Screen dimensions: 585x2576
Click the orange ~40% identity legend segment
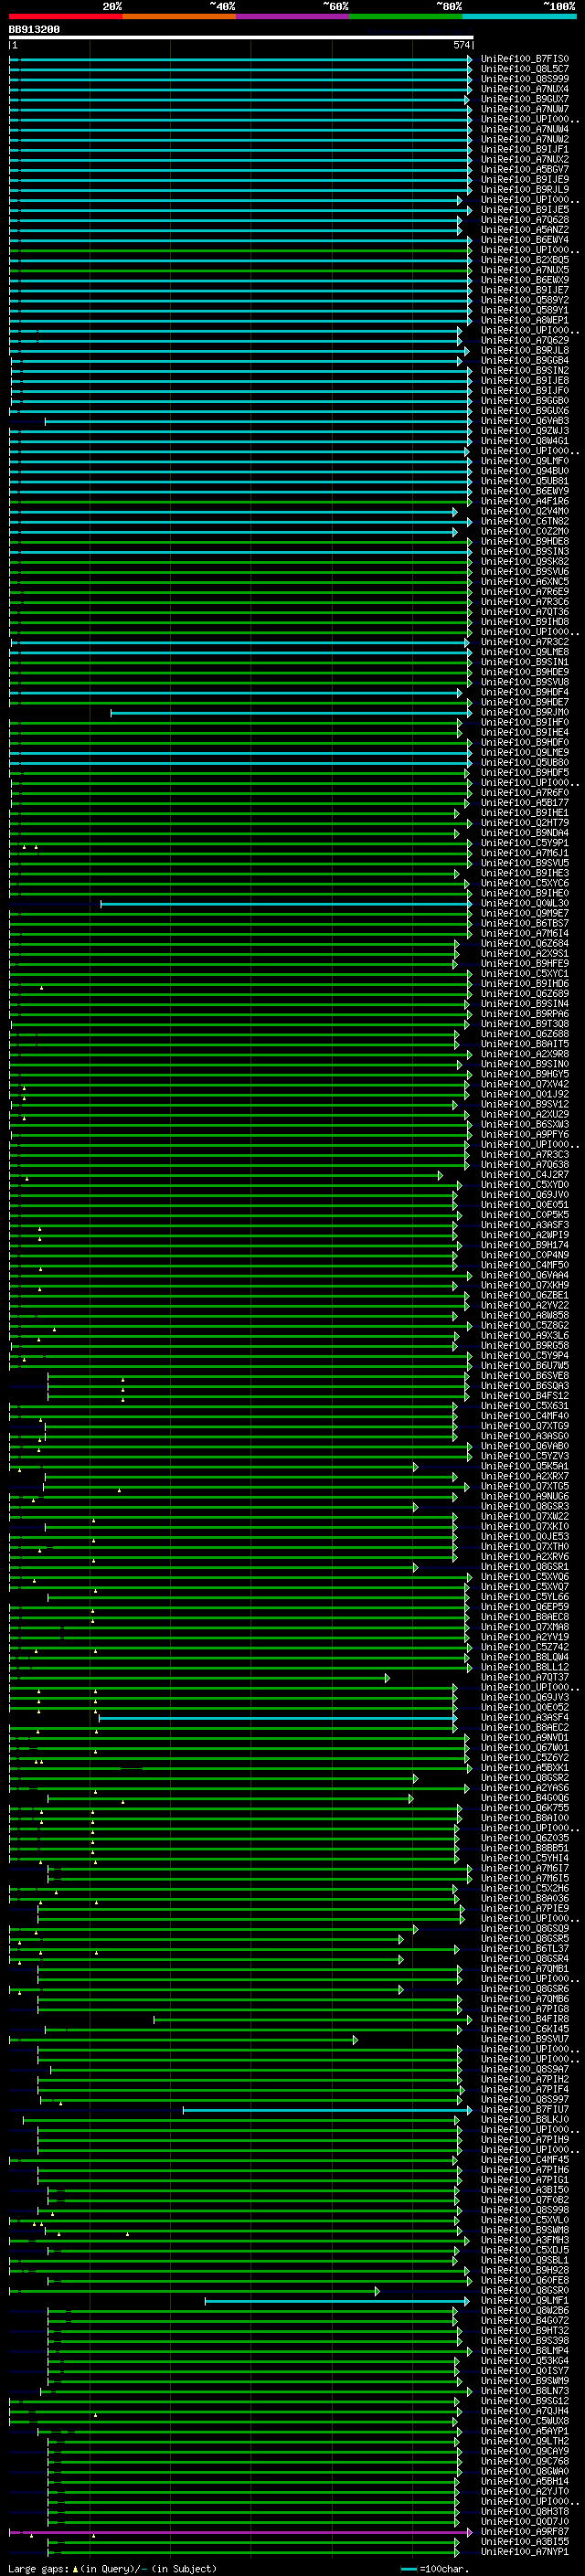pos(180,16)
